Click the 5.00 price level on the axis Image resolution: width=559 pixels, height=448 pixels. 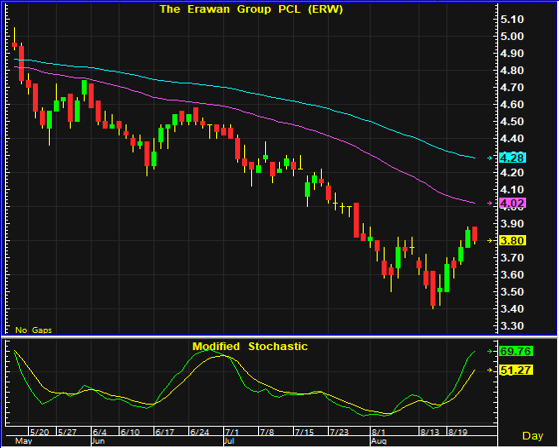coord(512,36)
